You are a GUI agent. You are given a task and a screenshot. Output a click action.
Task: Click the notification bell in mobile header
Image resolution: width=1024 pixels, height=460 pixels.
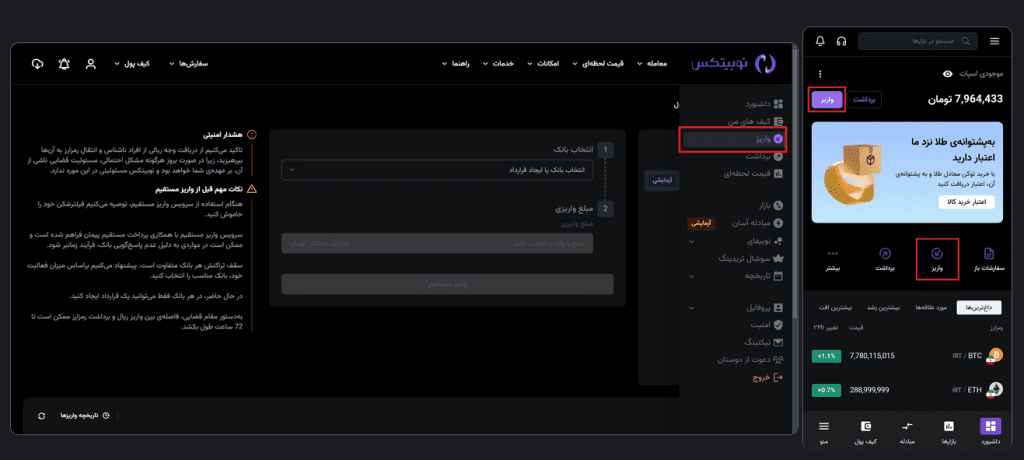click(821, 41)
